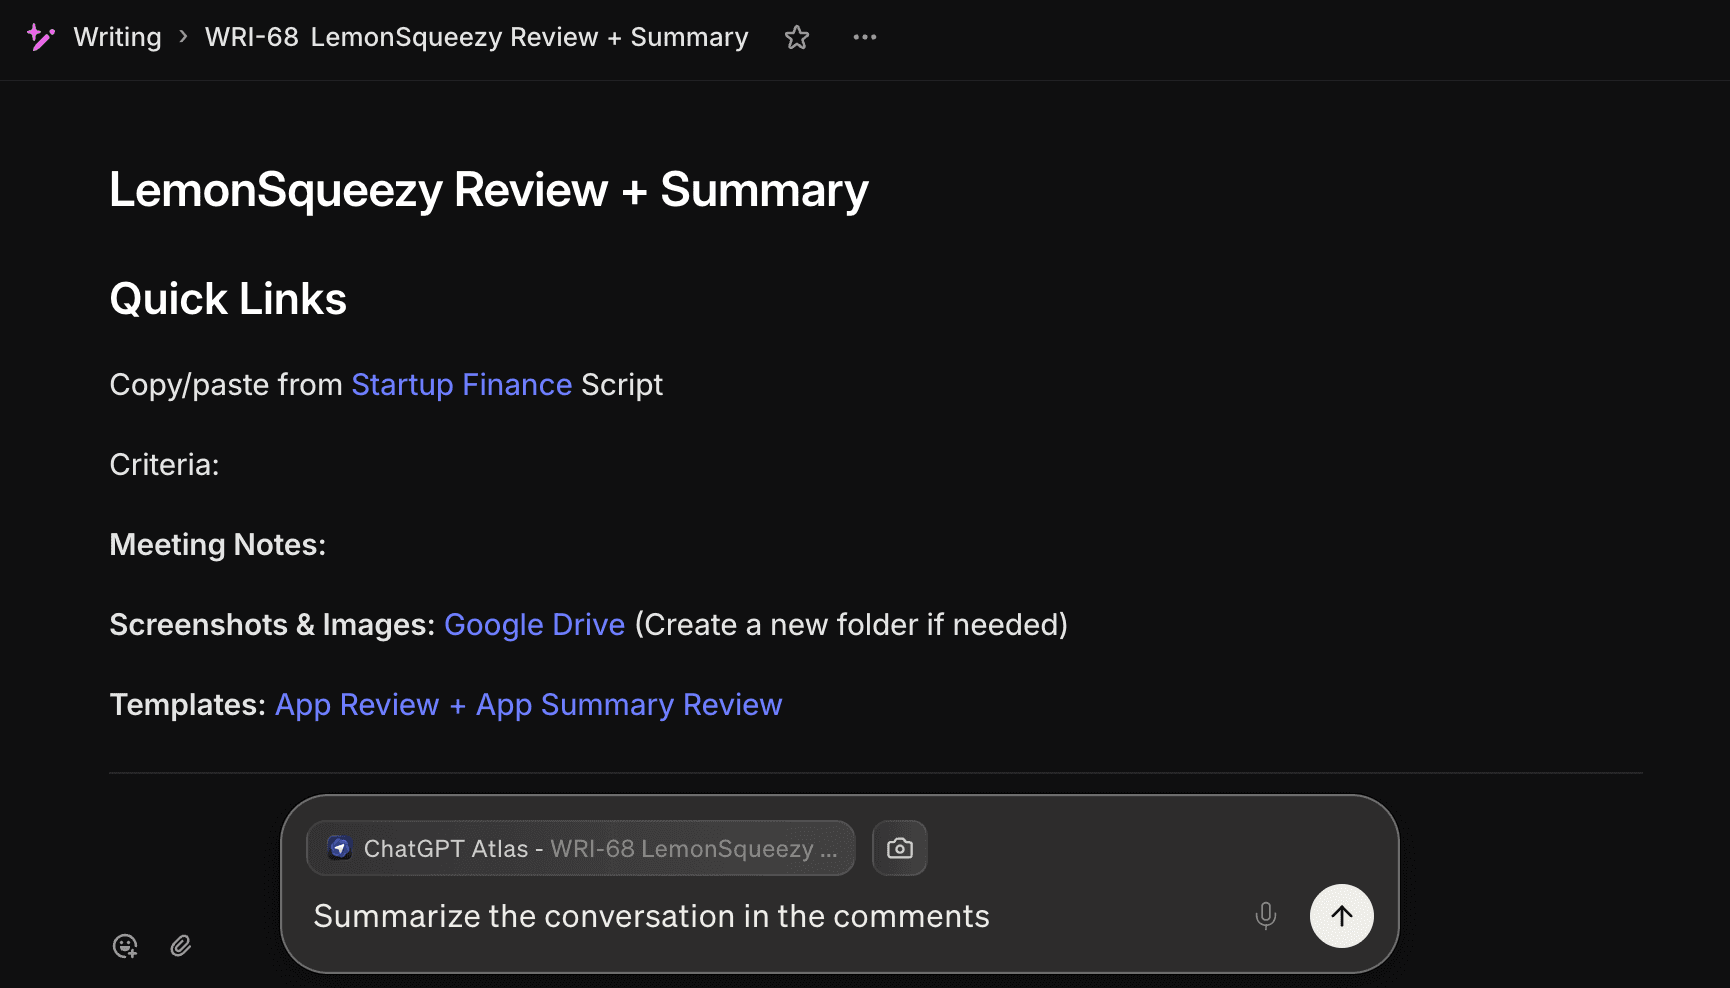Click the ChatGPT Atlas app icon in the chip

[340, 848]
